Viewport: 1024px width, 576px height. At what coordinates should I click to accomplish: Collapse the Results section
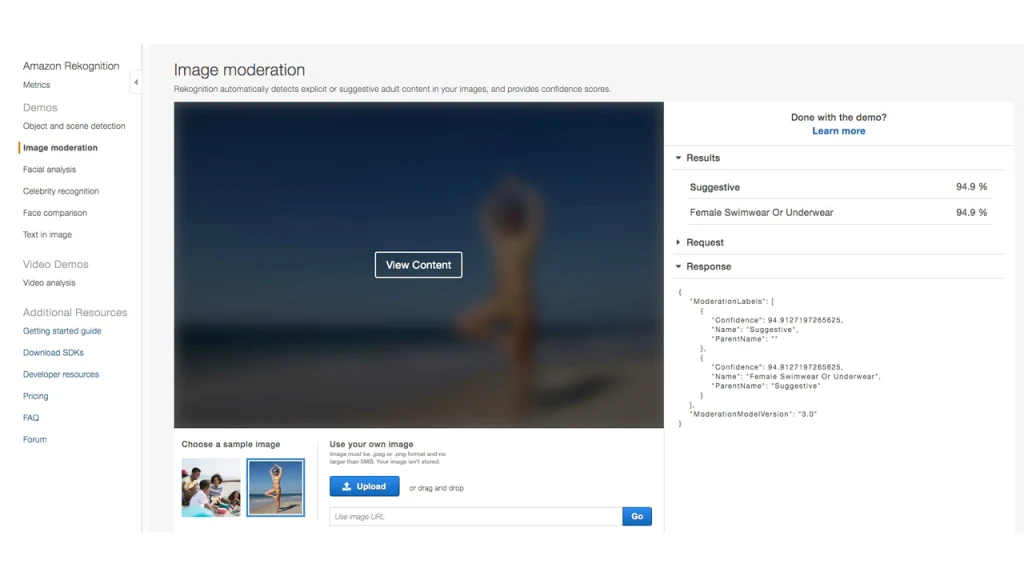(702, 157)
